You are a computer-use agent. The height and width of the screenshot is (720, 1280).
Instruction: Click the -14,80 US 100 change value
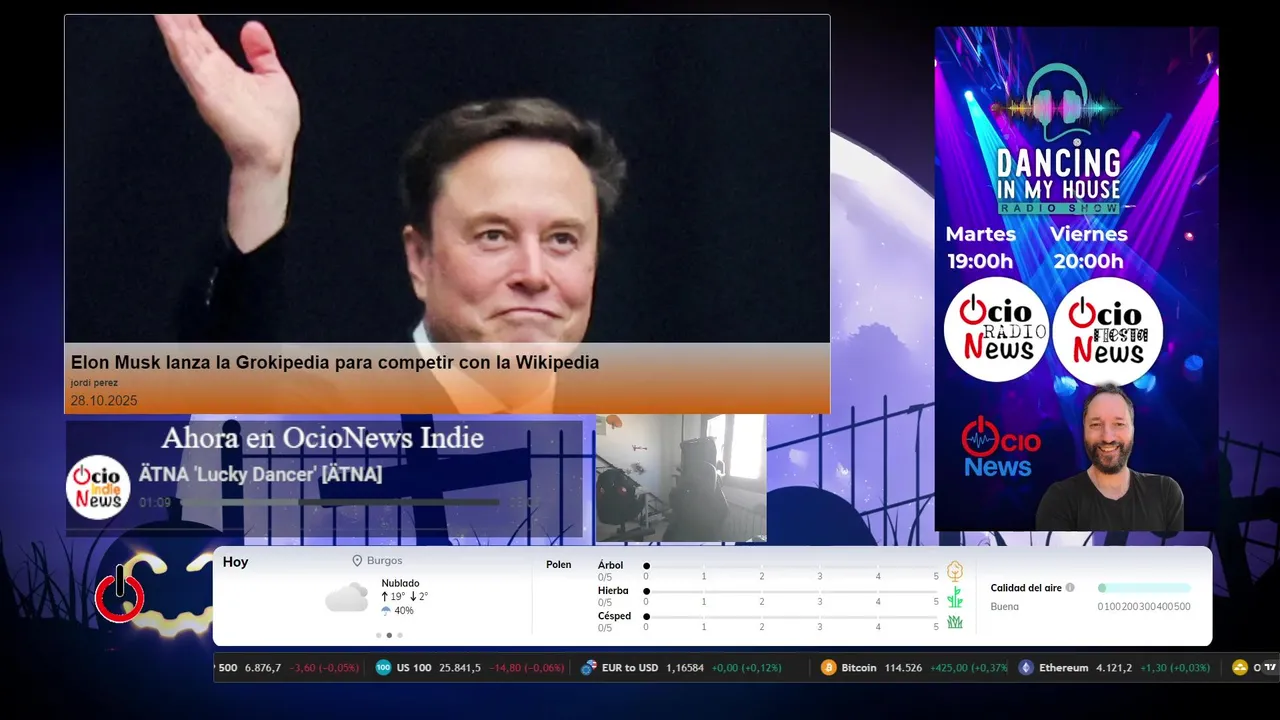tap(506, 668)
